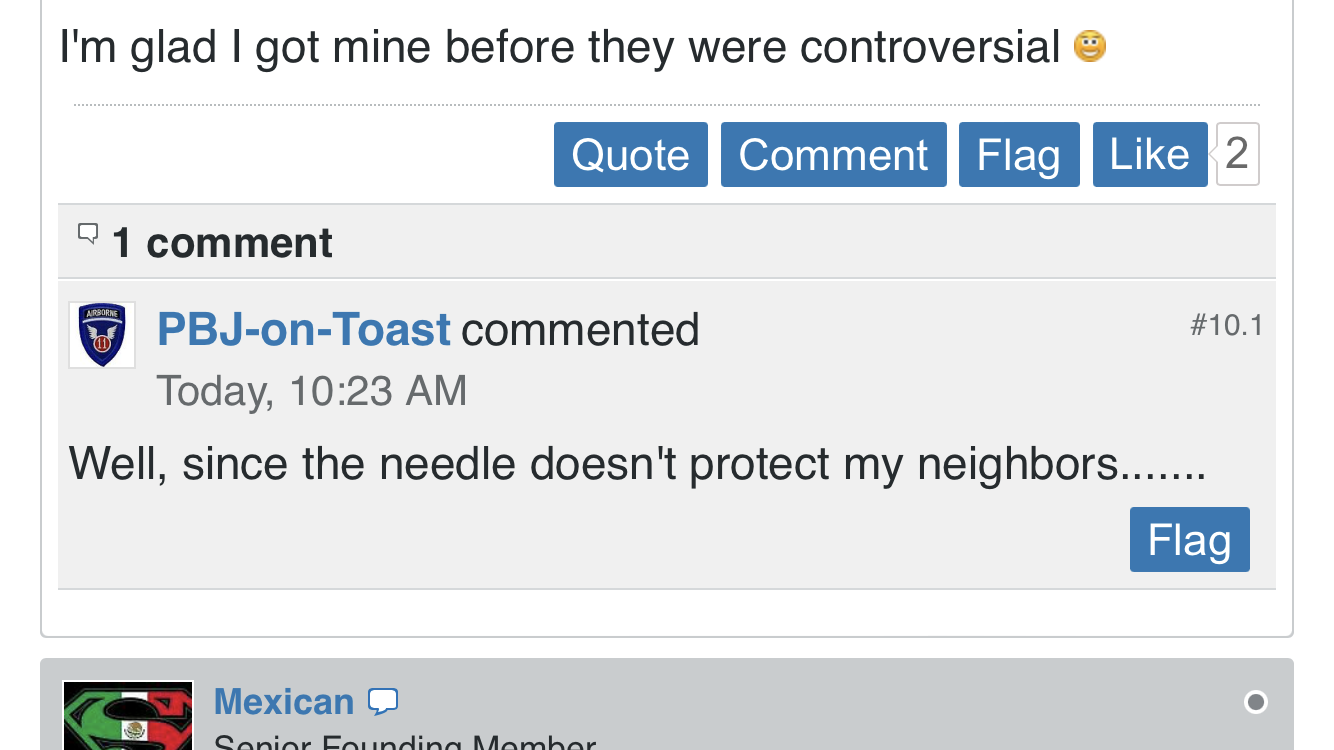Click the comment text about the needle
Viewport: 1334px width, 750px height.
637,464
